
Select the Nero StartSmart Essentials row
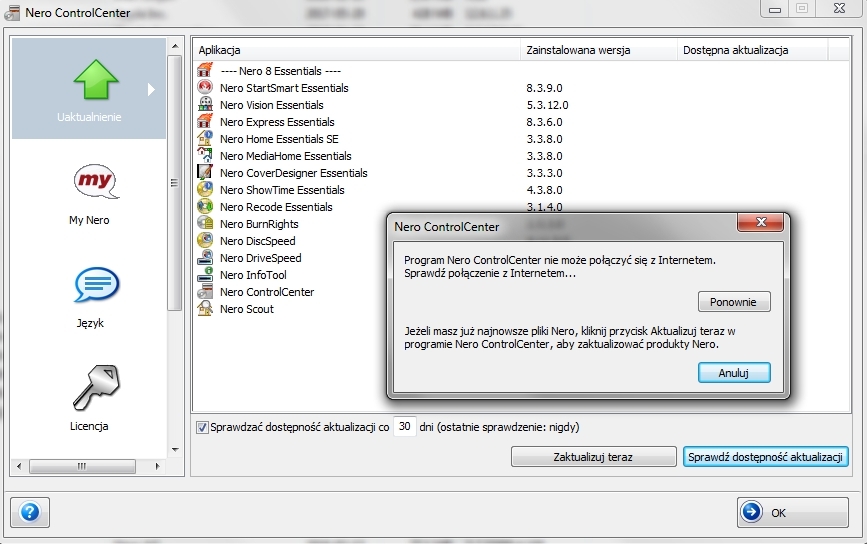(x=522, y=88)
